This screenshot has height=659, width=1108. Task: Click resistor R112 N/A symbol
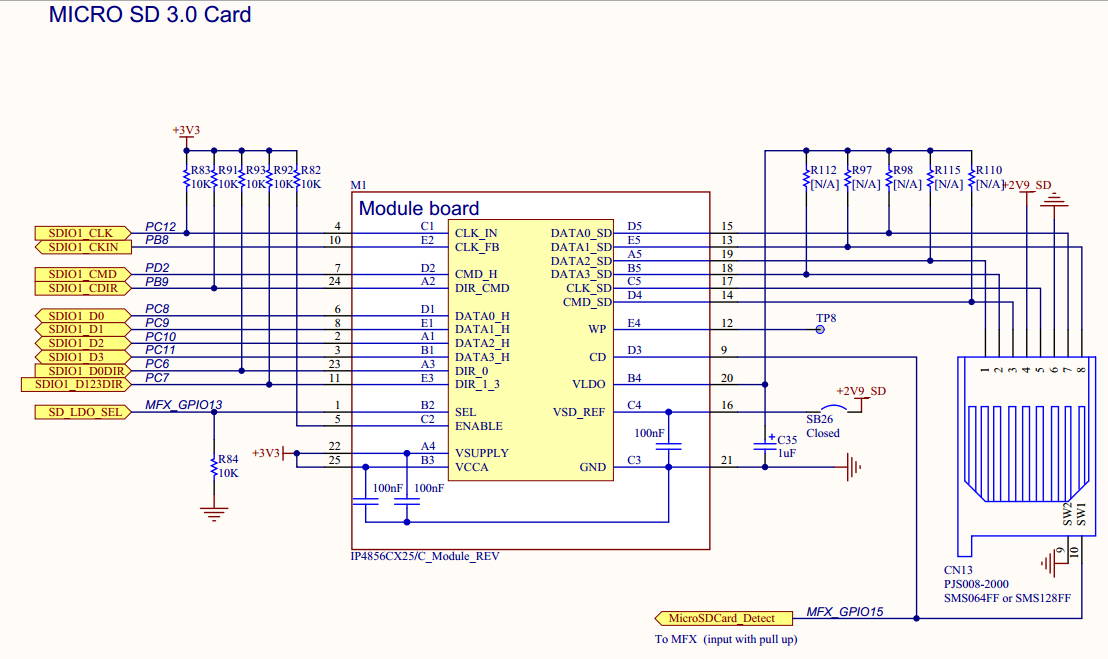click(x=806, y=177)
